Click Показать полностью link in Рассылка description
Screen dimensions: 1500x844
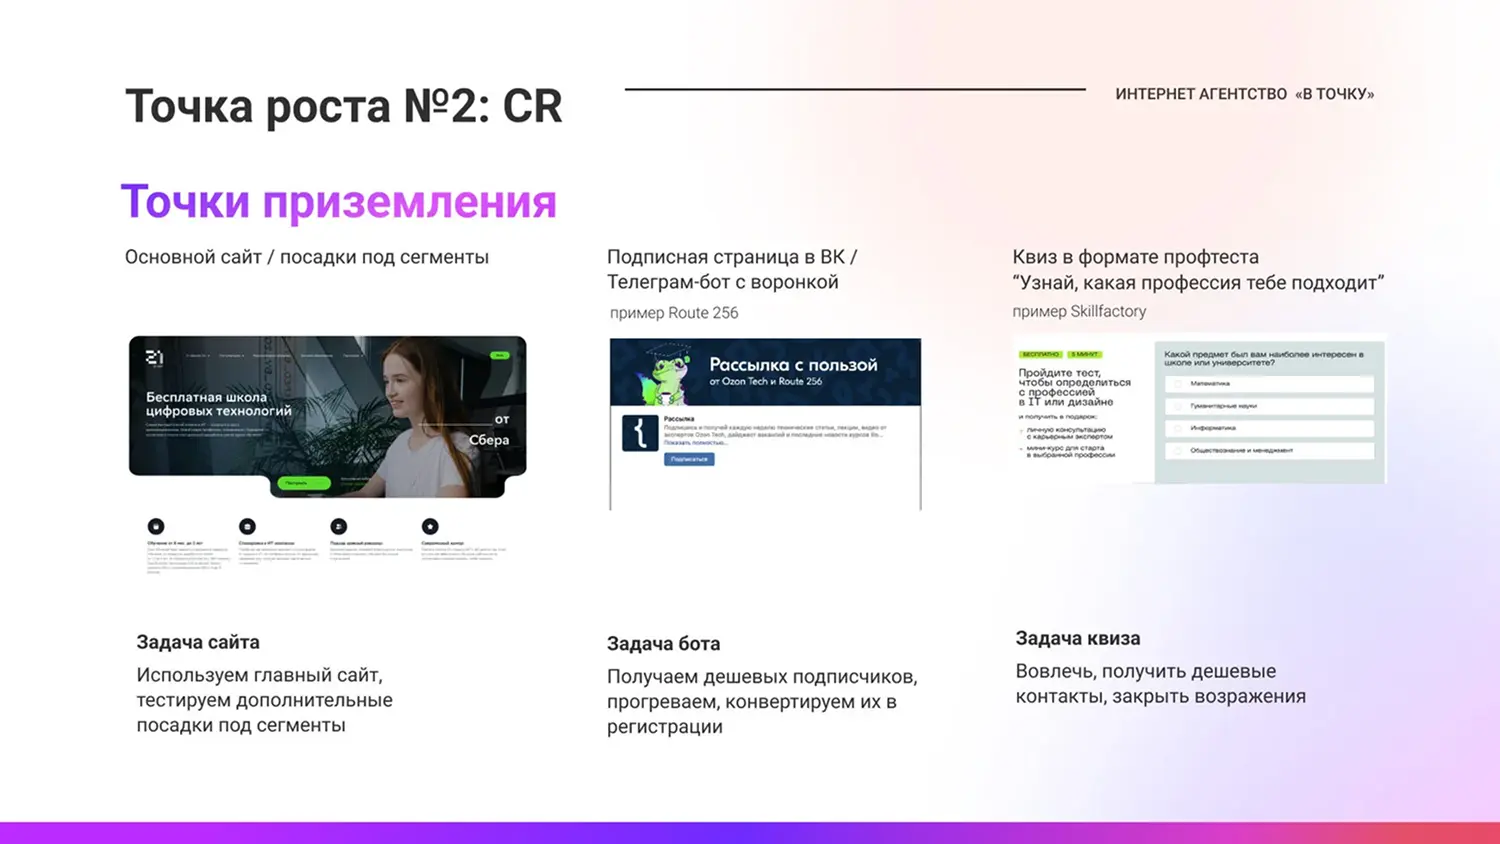coord(696,442)
